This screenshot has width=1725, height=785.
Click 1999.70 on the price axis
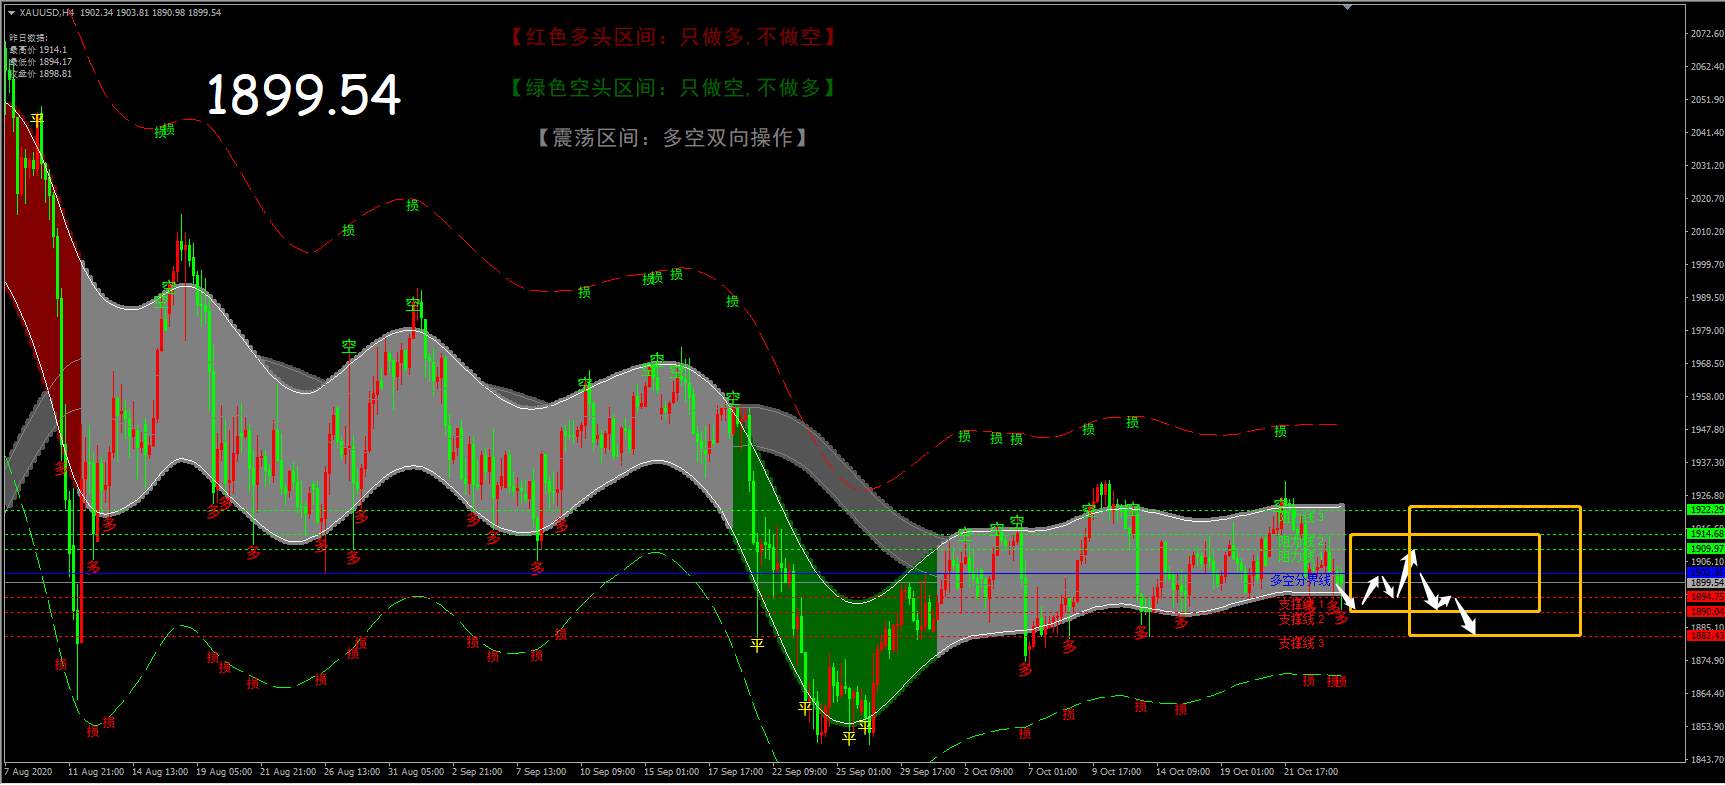(x=1706, y=264)
